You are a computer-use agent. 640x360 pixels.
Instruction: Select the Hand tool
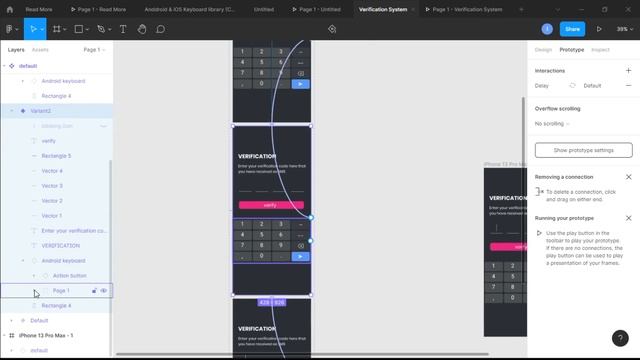click(x=142, y=29)
